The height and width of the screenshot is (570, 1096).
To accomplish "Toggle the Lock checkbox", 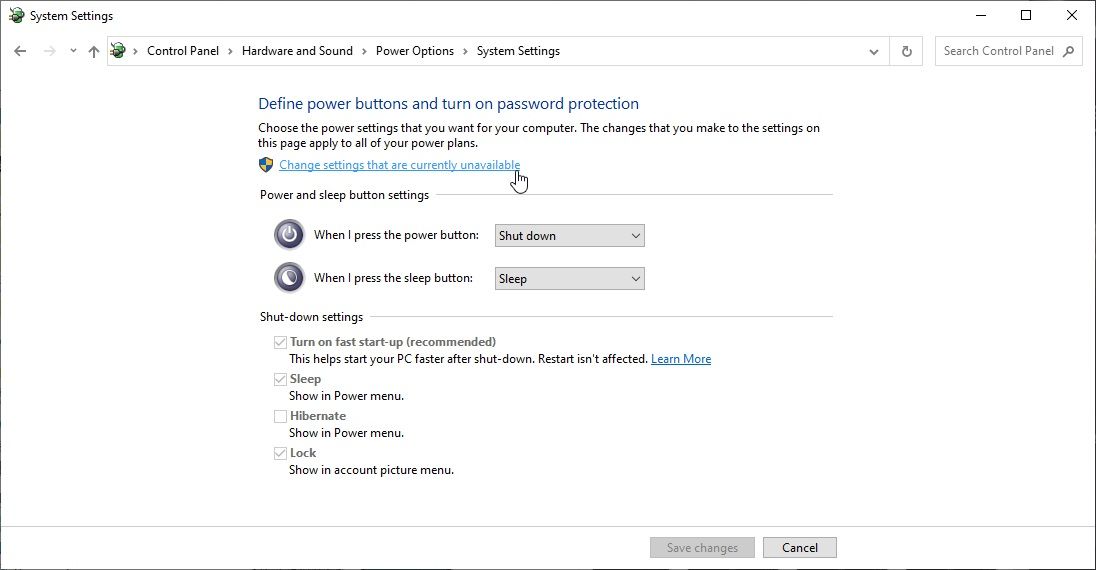I will [280, 453].
